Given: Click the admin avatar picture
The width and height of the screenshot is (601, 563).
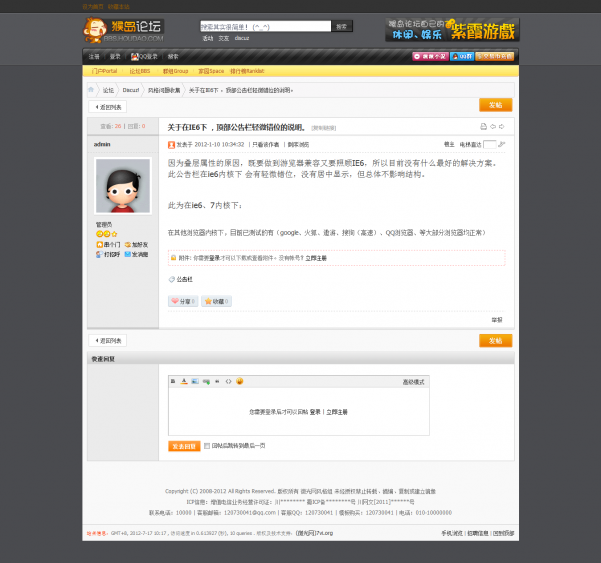Looking at the screenshot, I should 123,185.
